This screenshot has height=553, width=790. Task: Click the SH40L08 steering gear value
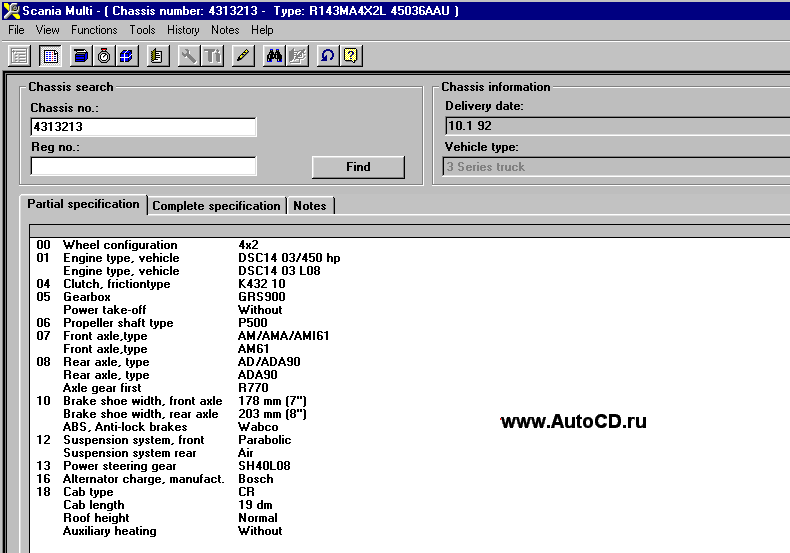[265, 466]
